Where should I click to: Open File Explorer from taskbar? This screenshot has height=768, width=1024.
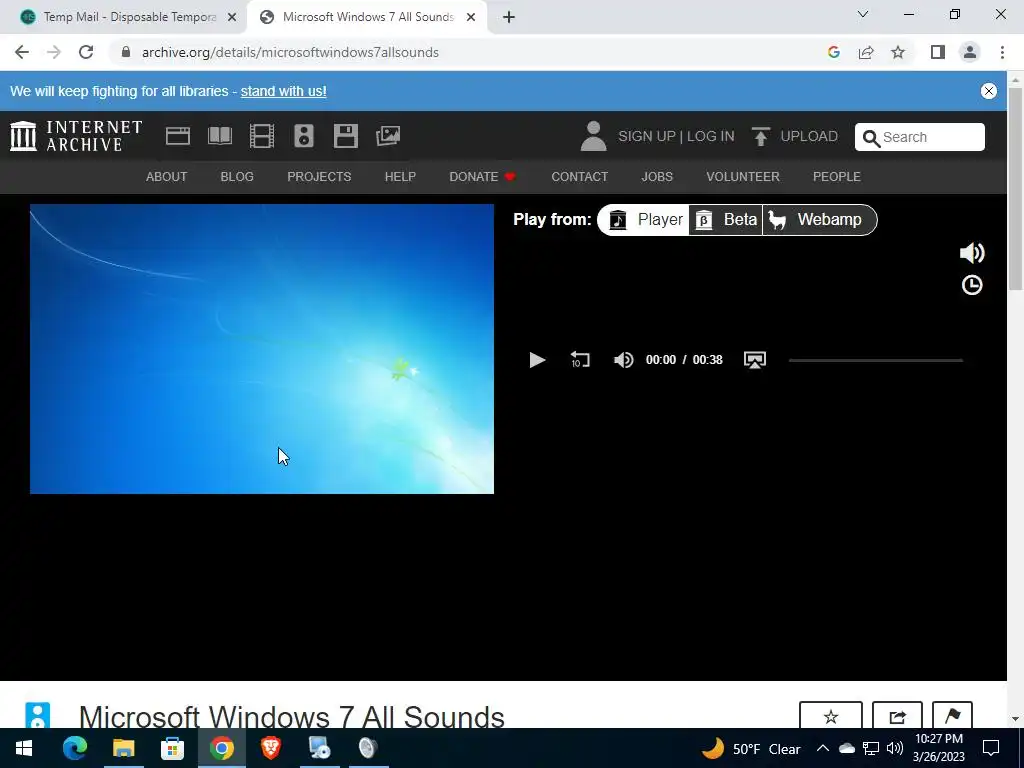(x=123, y=748)
